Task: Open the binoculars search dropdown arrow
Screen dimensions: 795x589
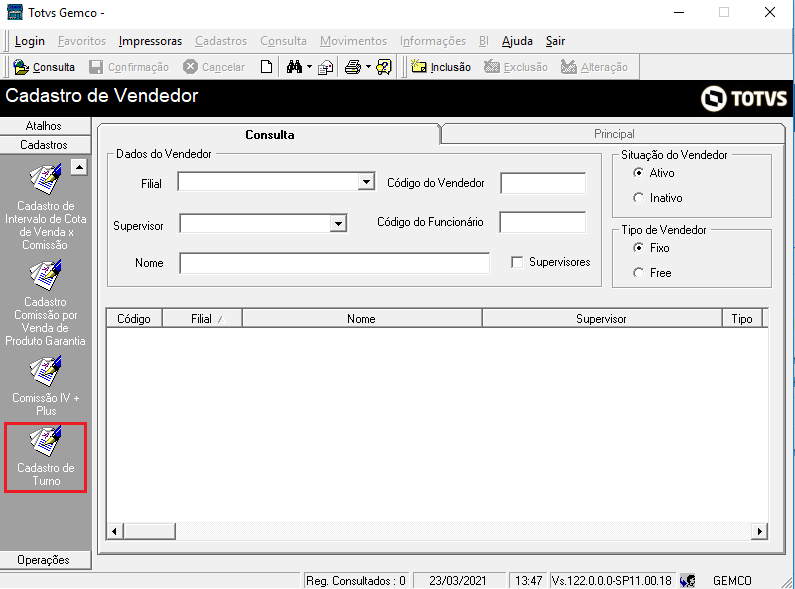Action: click(310, 67)
